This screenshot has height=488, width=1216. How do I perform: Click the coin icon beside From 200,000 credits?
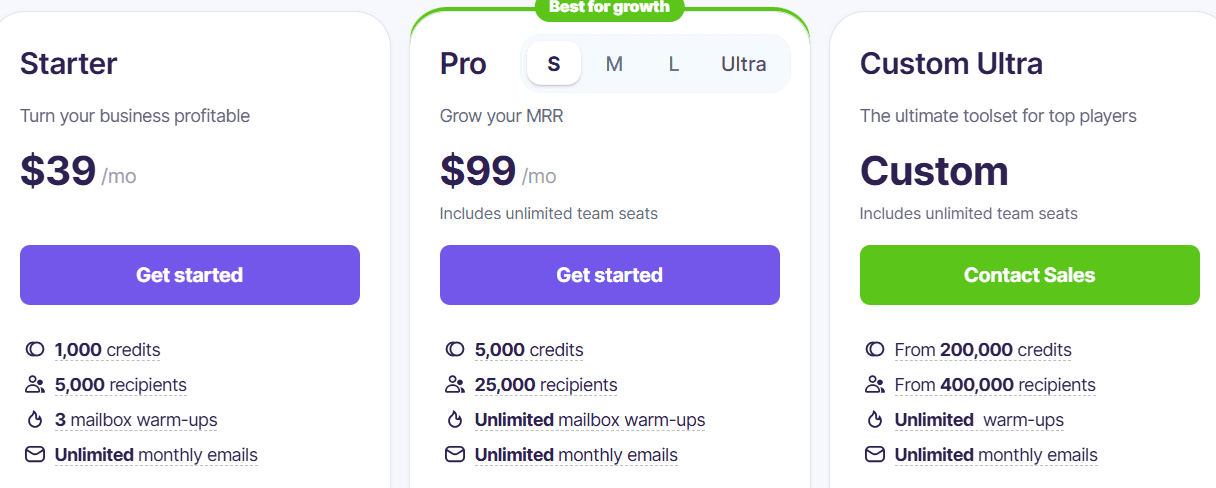pyautogui.click(x=875, y=350)
